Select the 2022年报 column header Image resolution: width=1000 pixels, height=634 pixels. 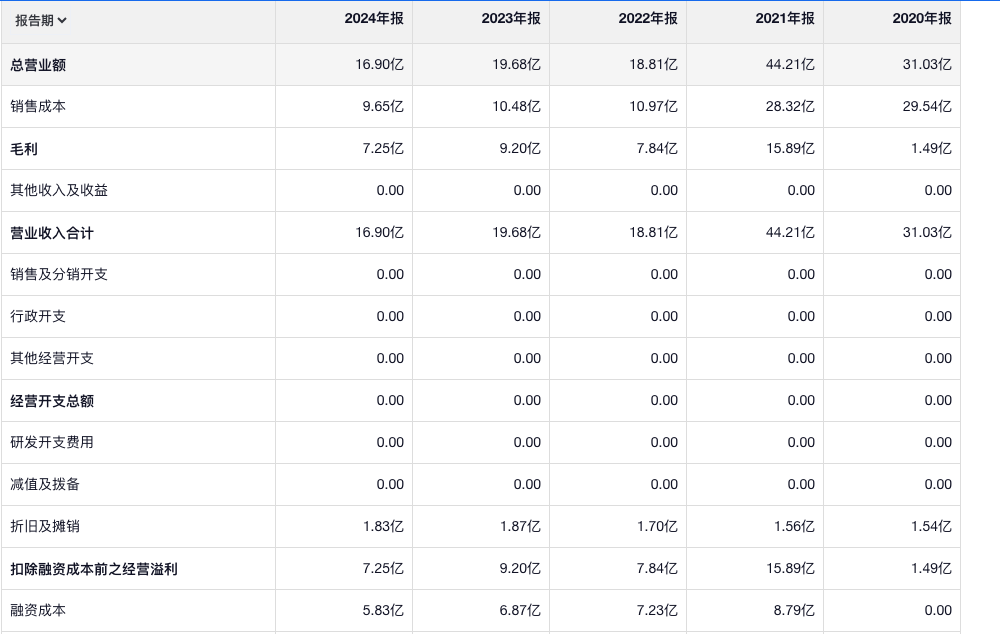(x=648, y=19)
